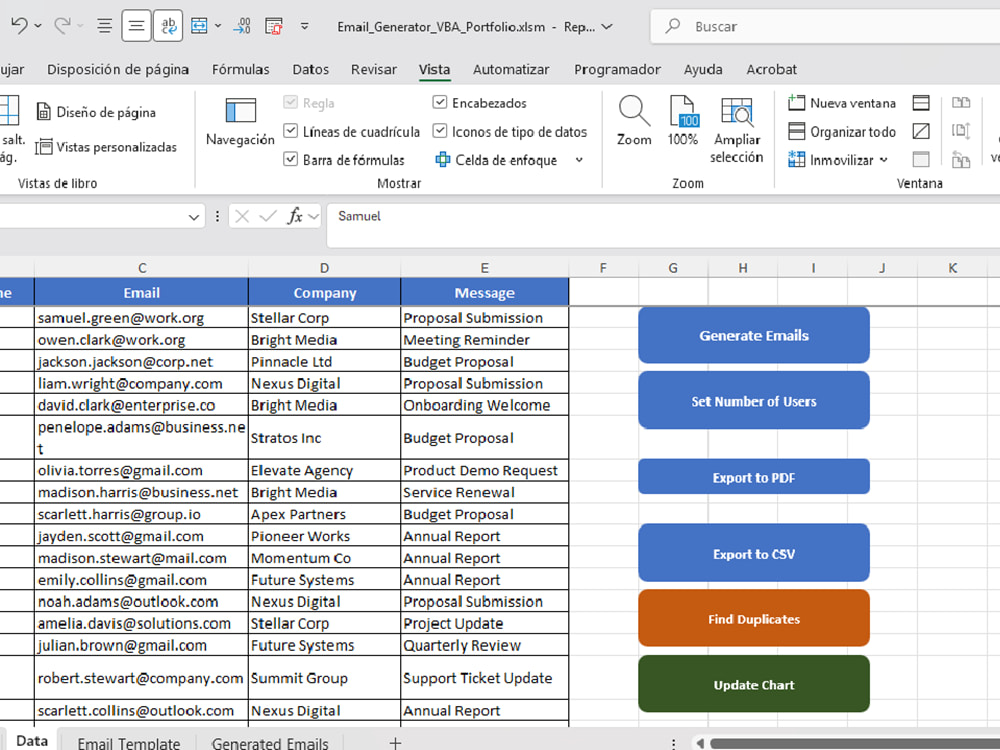Image resolution: width=1000 pixels, height=750 pixels.
Task: Click the Nueva ventana icon
Action: coord(796,103)
